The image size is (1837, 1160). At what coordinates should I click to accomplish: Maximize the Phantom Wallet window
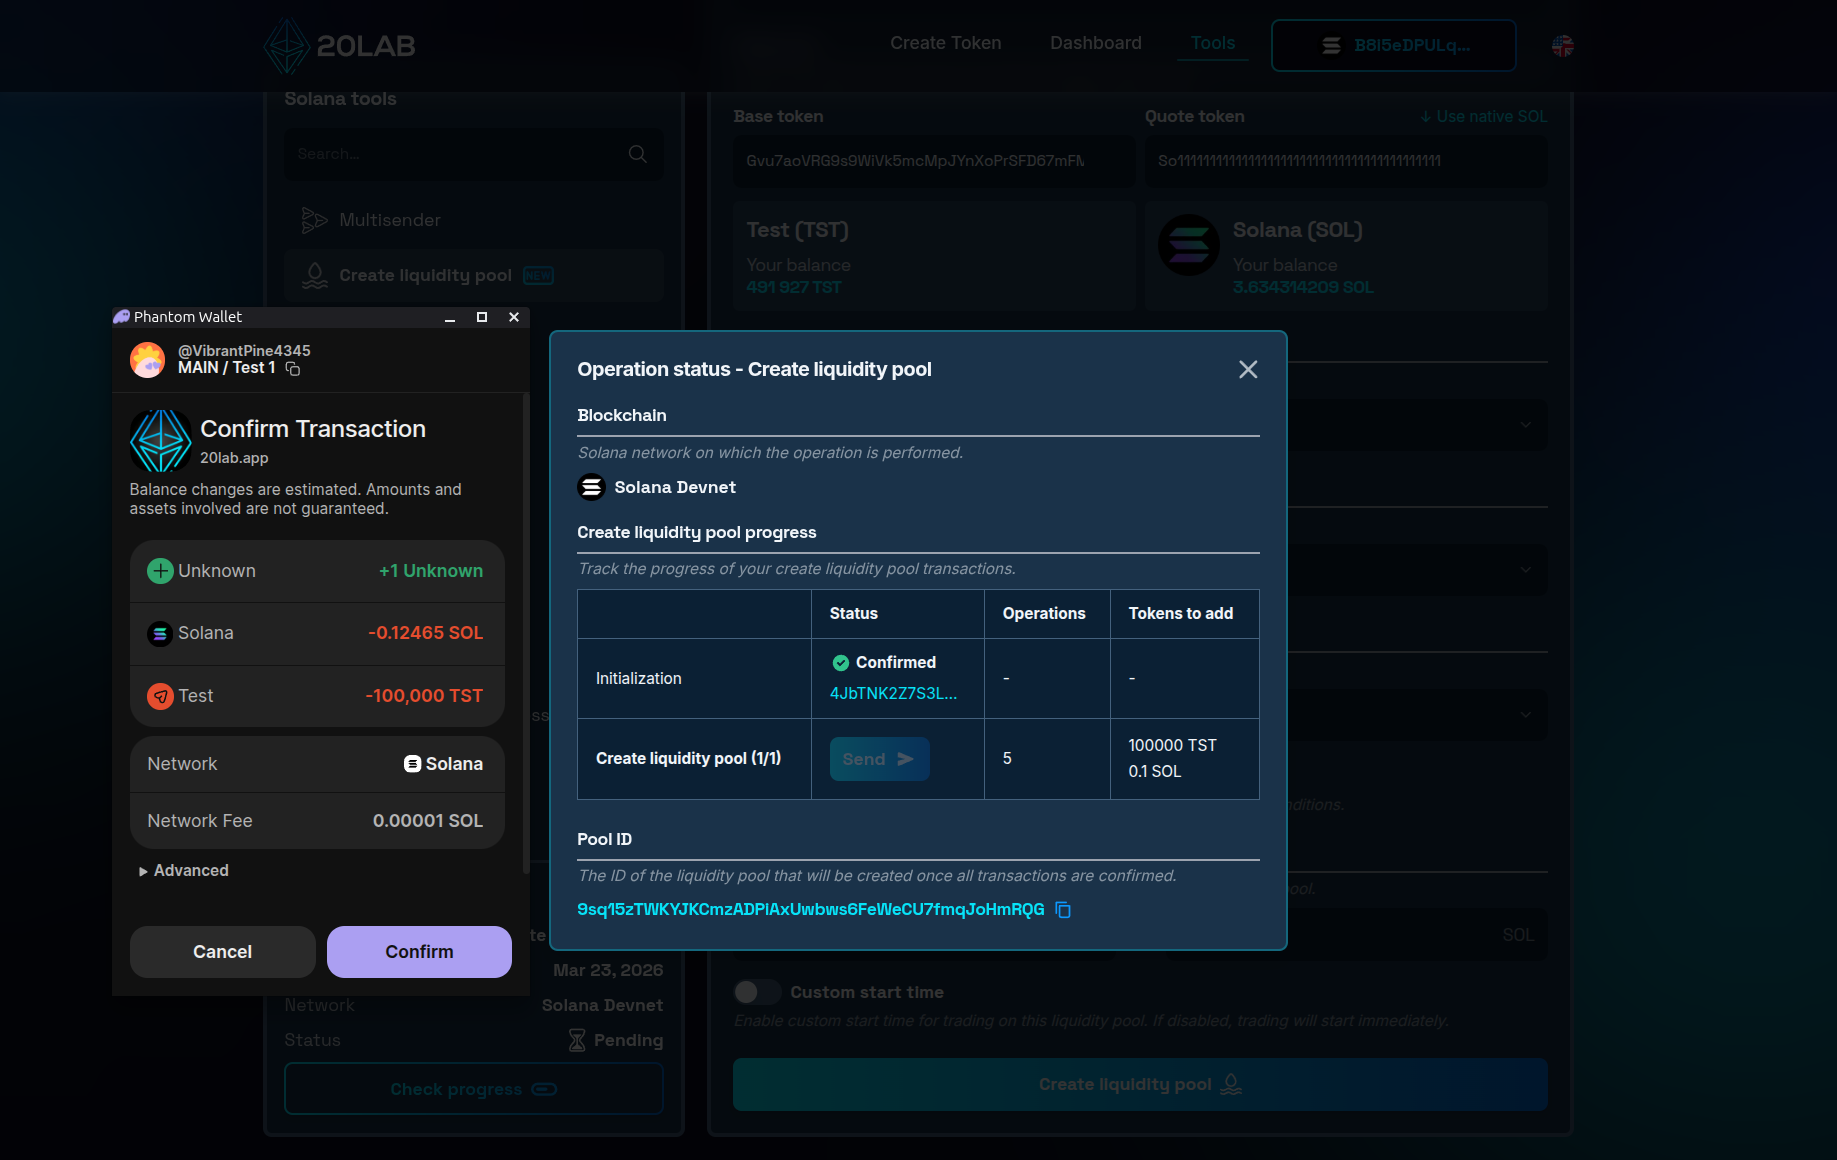point(482,317)
